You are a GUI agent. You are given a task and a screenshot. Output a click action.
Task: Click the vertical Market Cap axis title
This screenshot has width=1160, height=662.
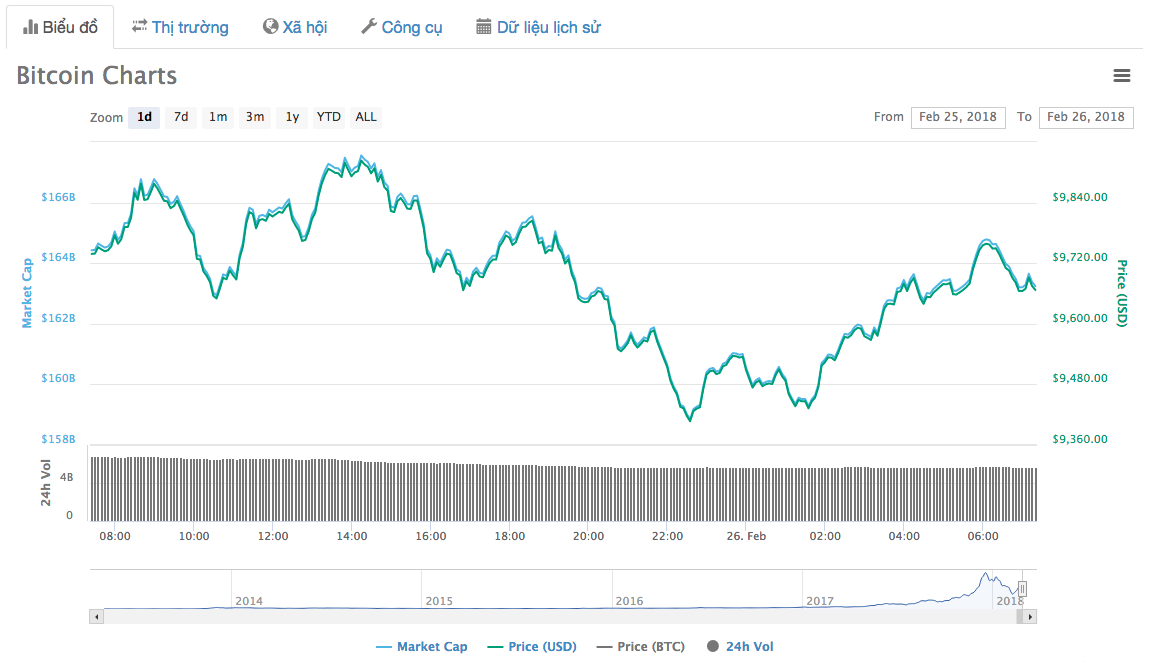click(27, 293)
